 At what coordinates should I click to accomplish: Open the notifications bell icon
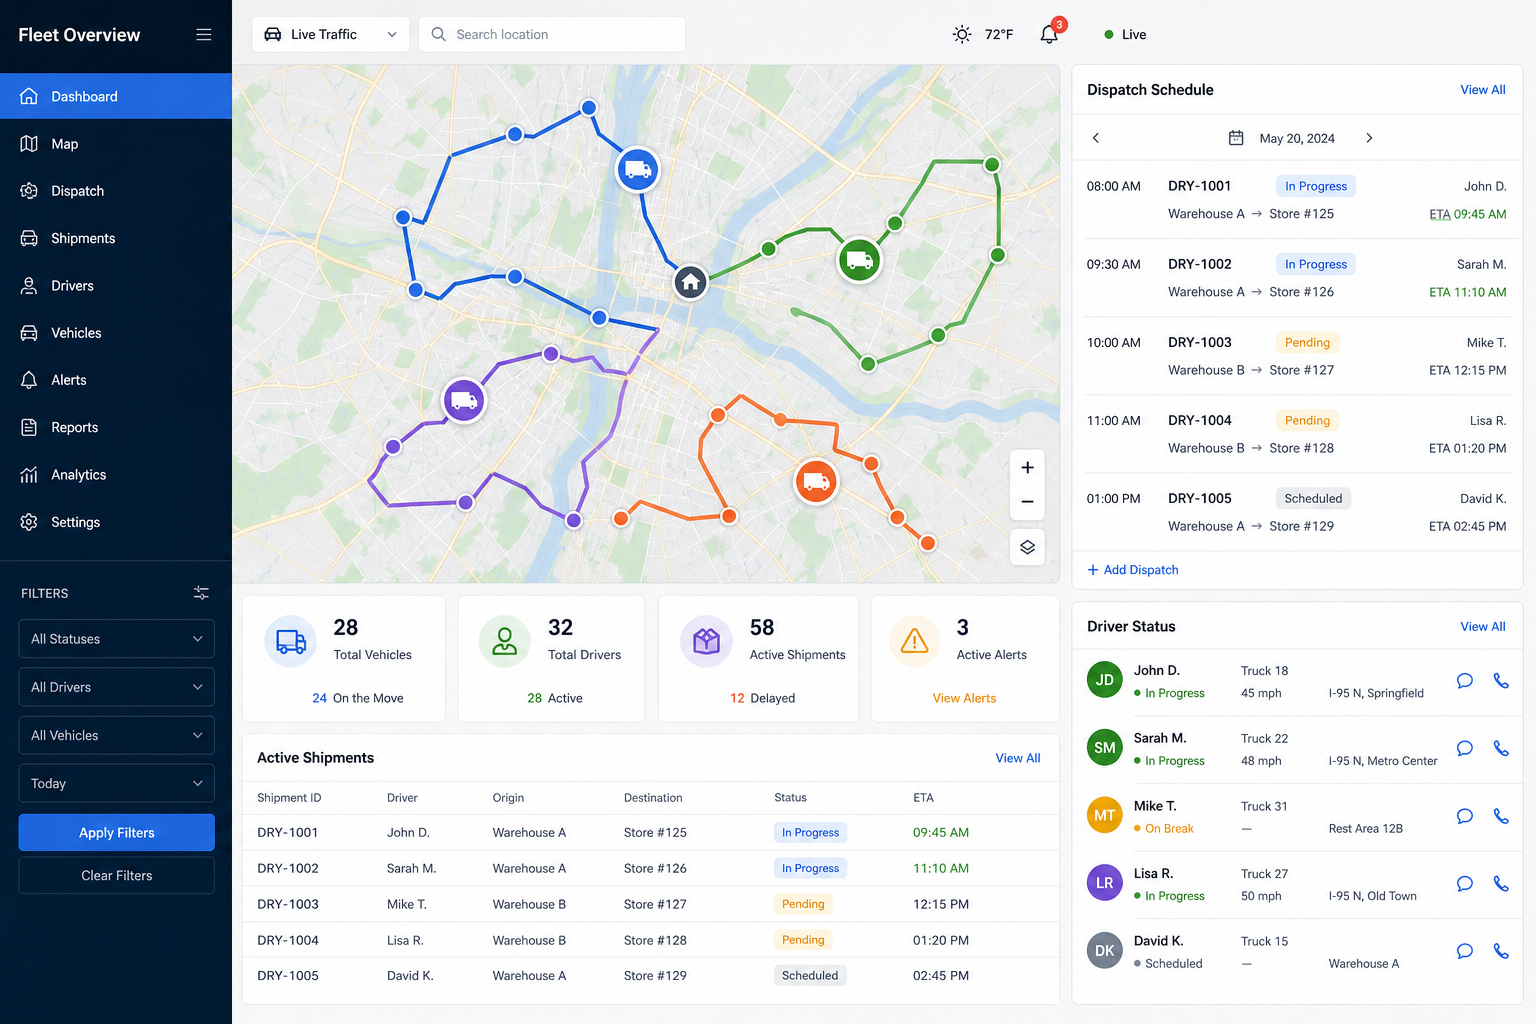[1049, 34]
